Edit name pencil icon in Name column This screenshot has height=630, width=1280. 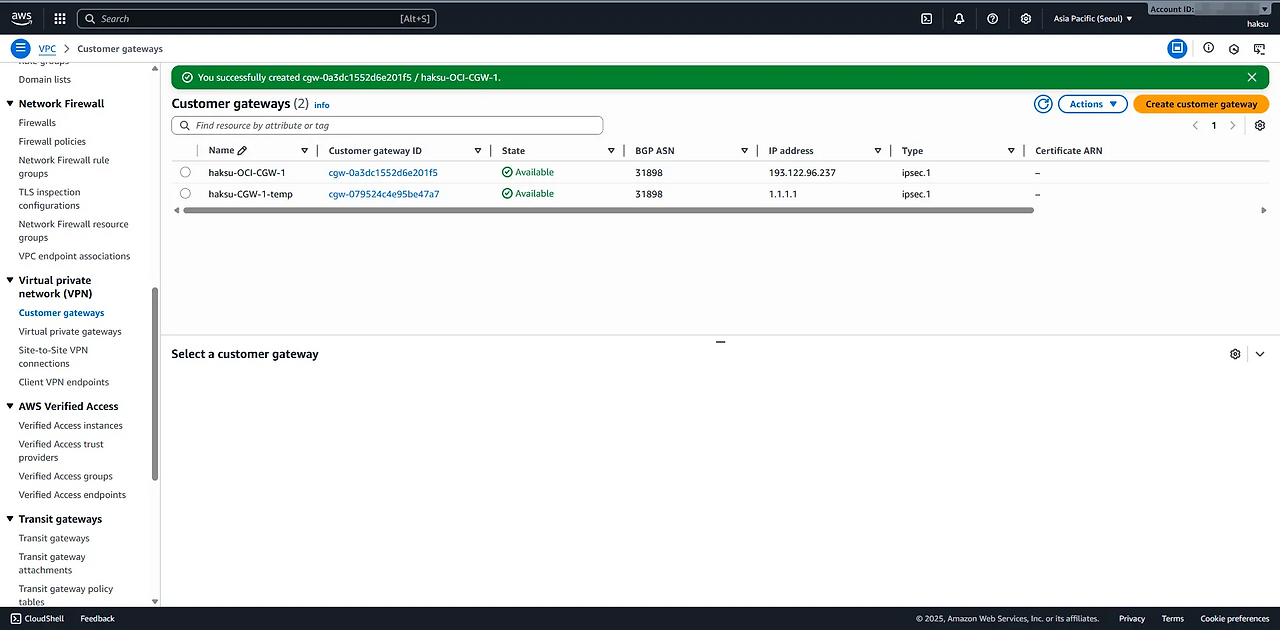(x=242, y=151)
